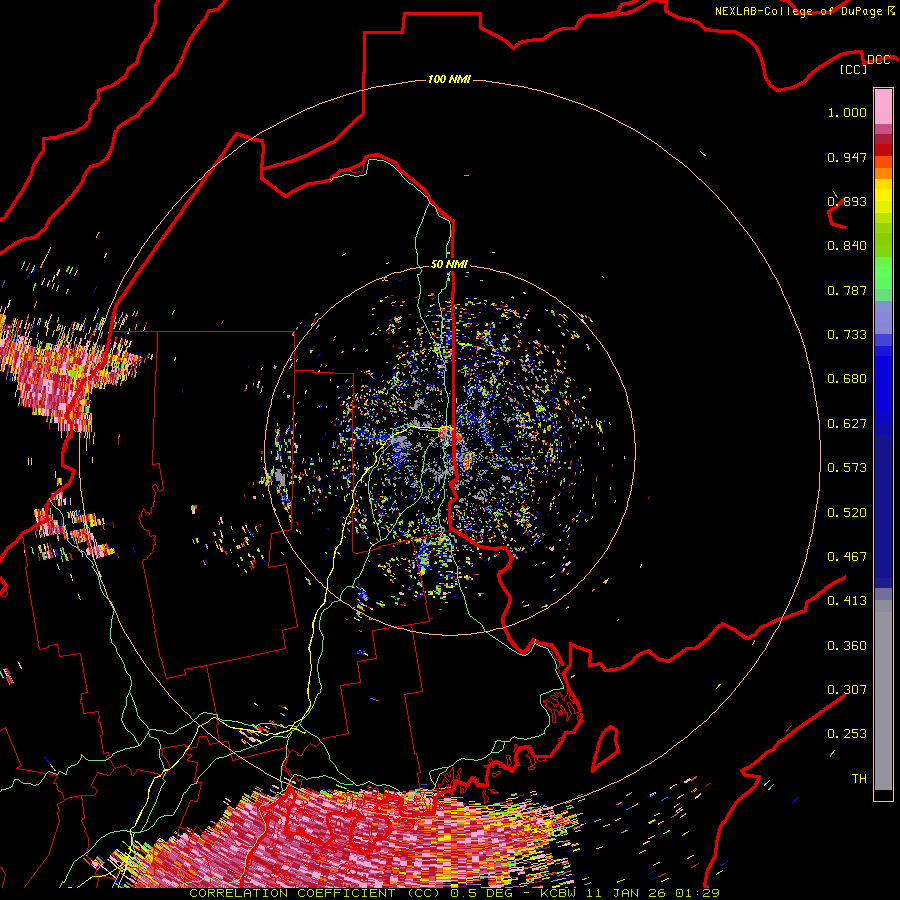Image resolution: width=900 pixels, height=900 pixels.
Task: Click the 0.5 DEG elevation angle text
Action: [481, 893]
